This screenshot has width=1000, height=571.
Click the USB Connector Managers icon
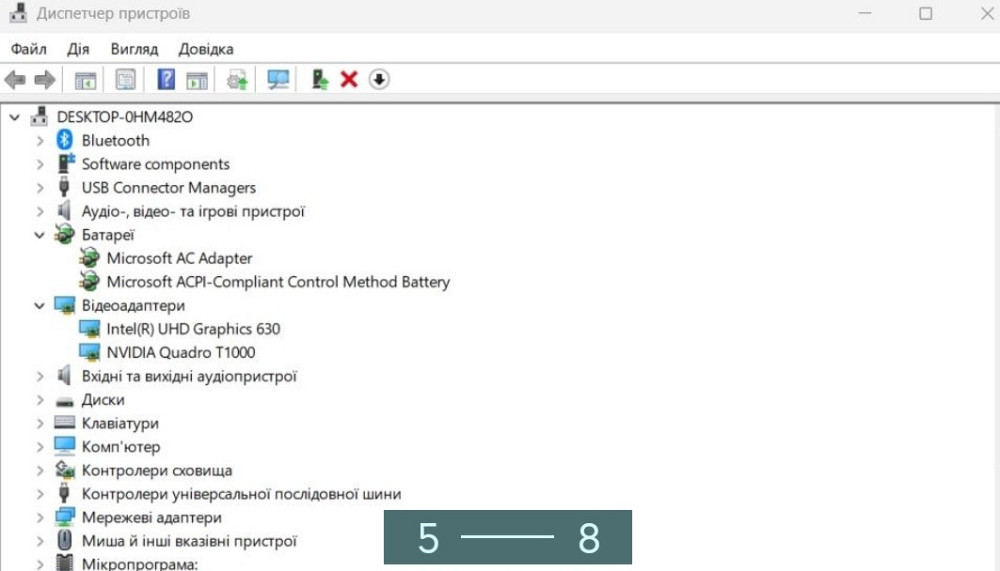pos(64,187)
